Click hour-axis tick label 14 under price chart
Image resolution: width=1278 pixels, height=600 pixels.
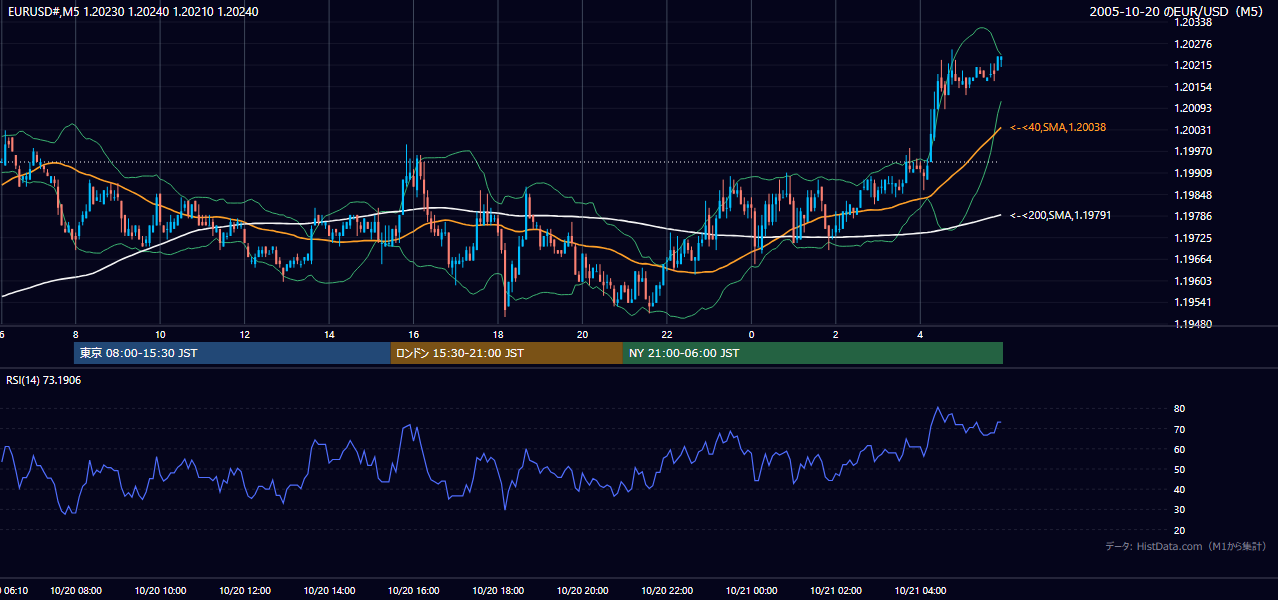click(x=329, y=334)
